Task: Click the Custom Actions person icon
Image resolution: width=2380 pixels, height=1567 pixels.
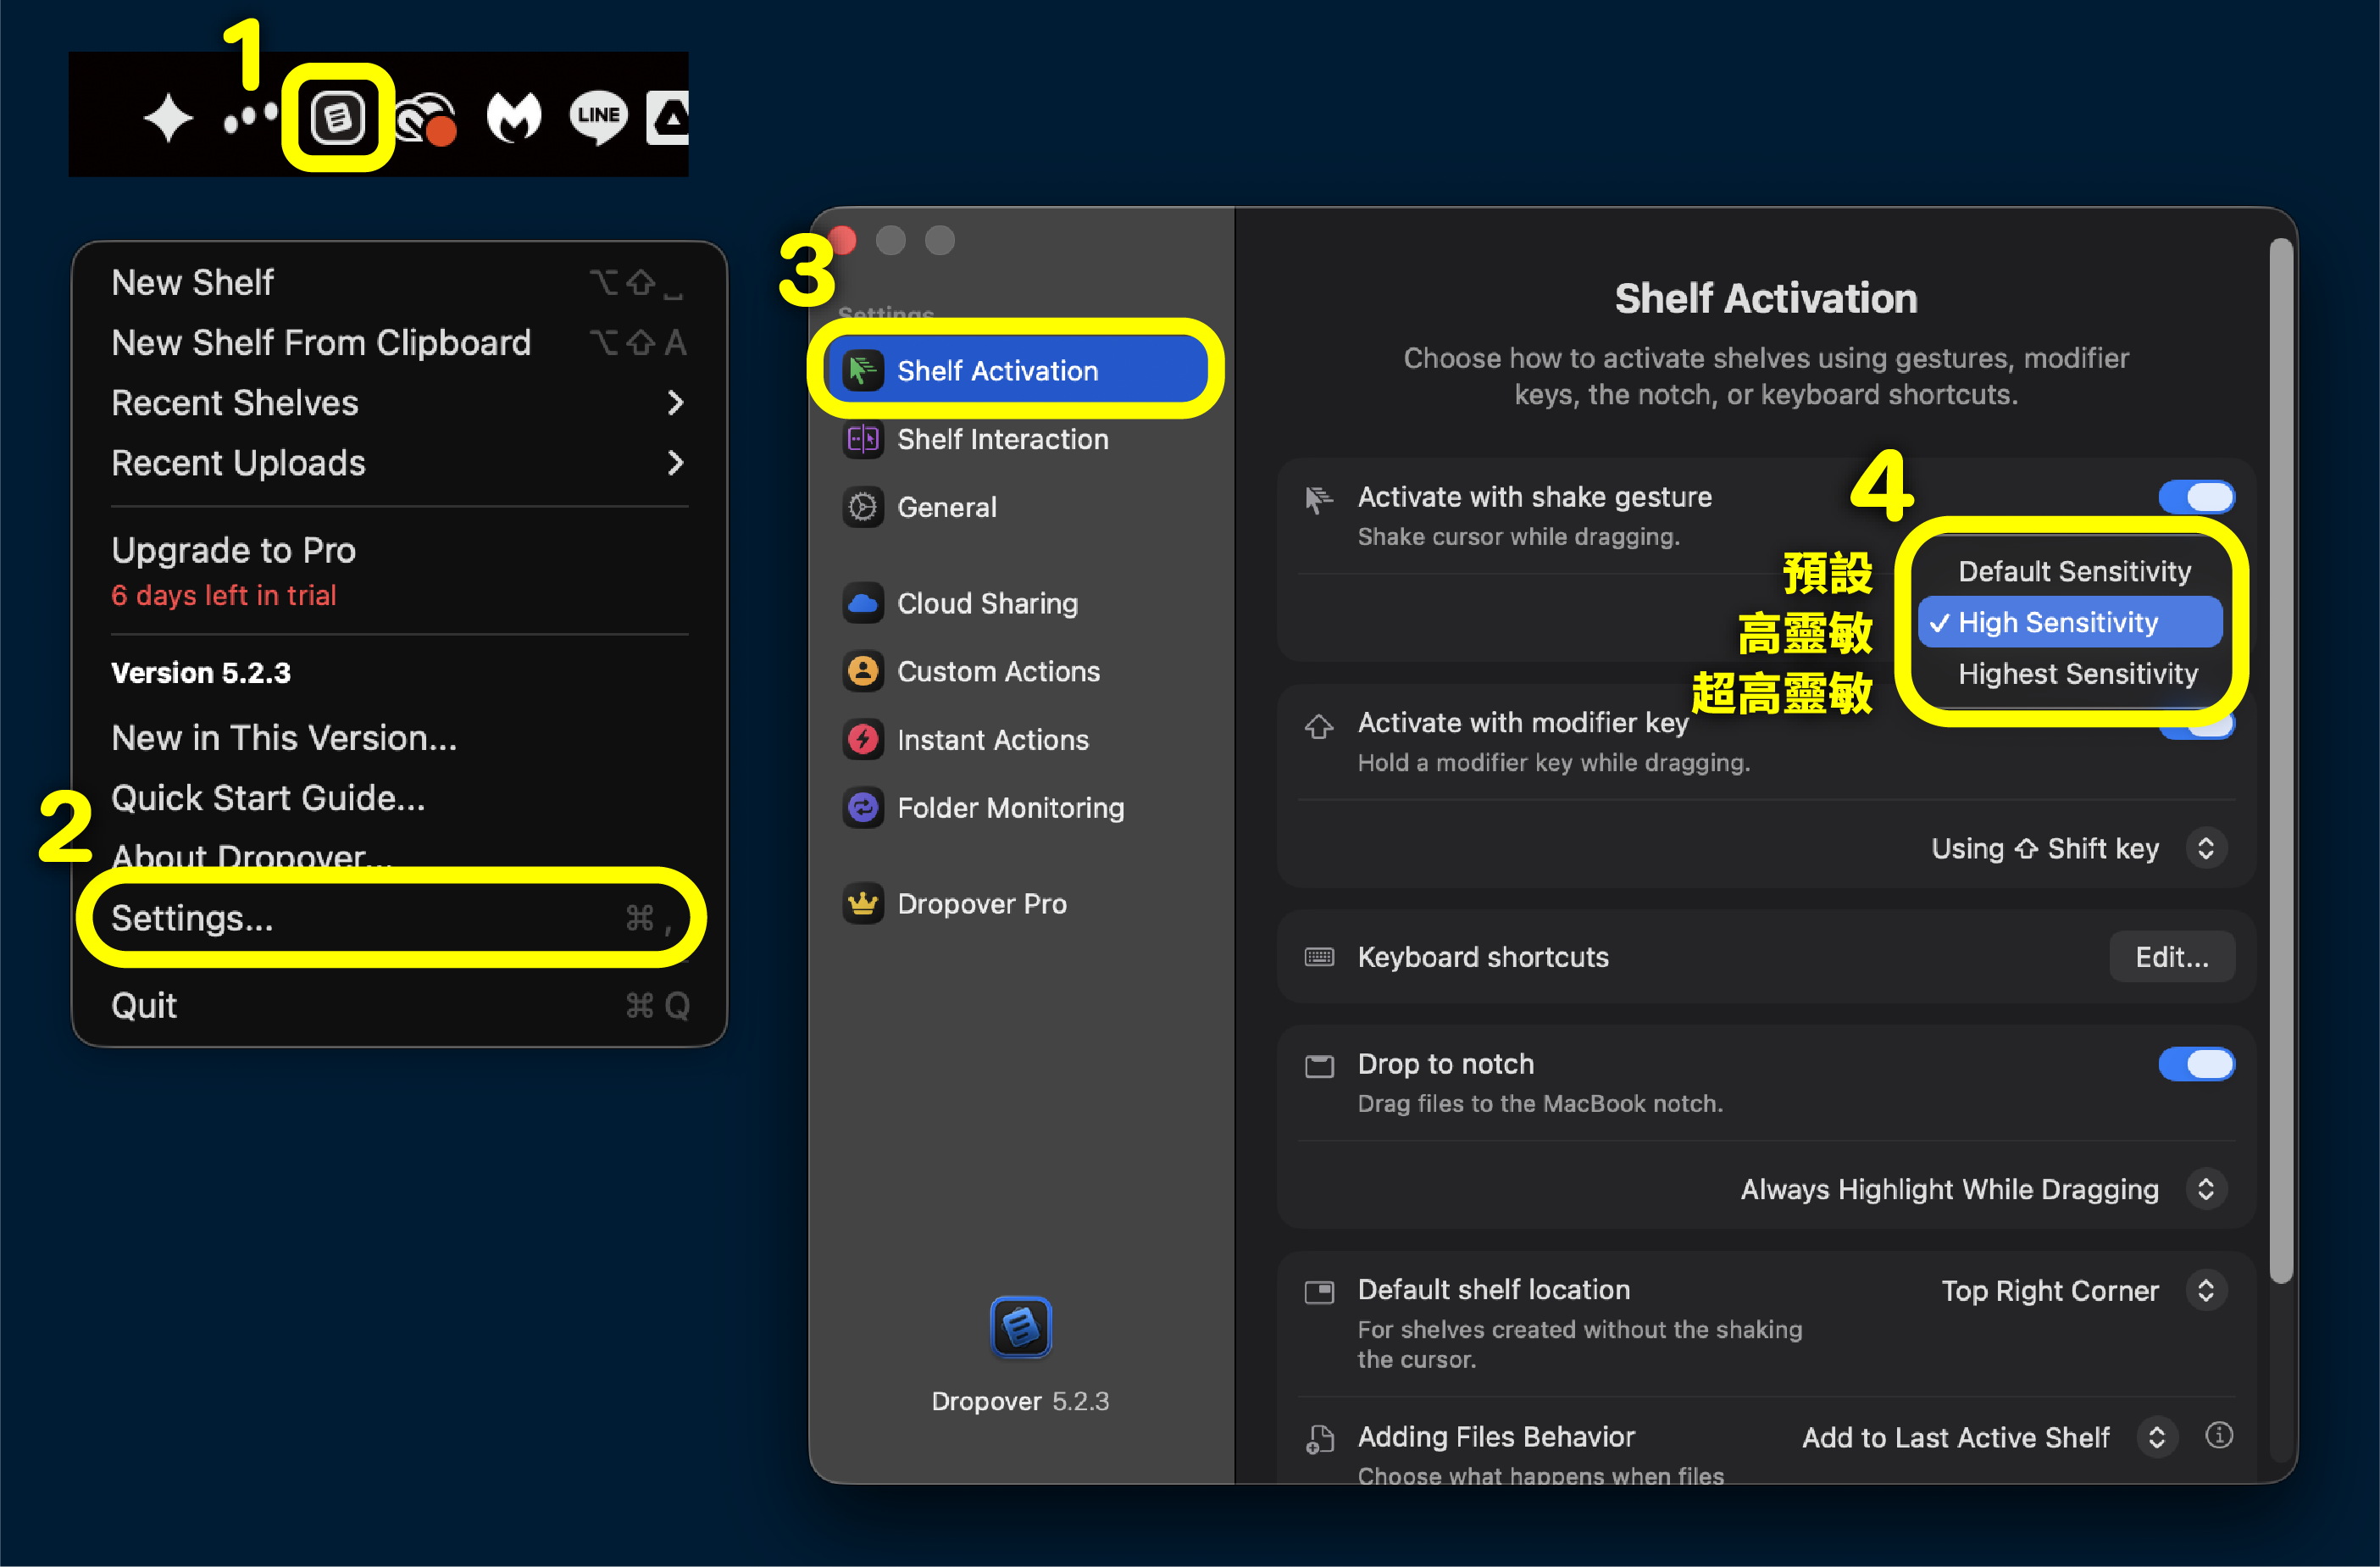Action: pos(863,671)
